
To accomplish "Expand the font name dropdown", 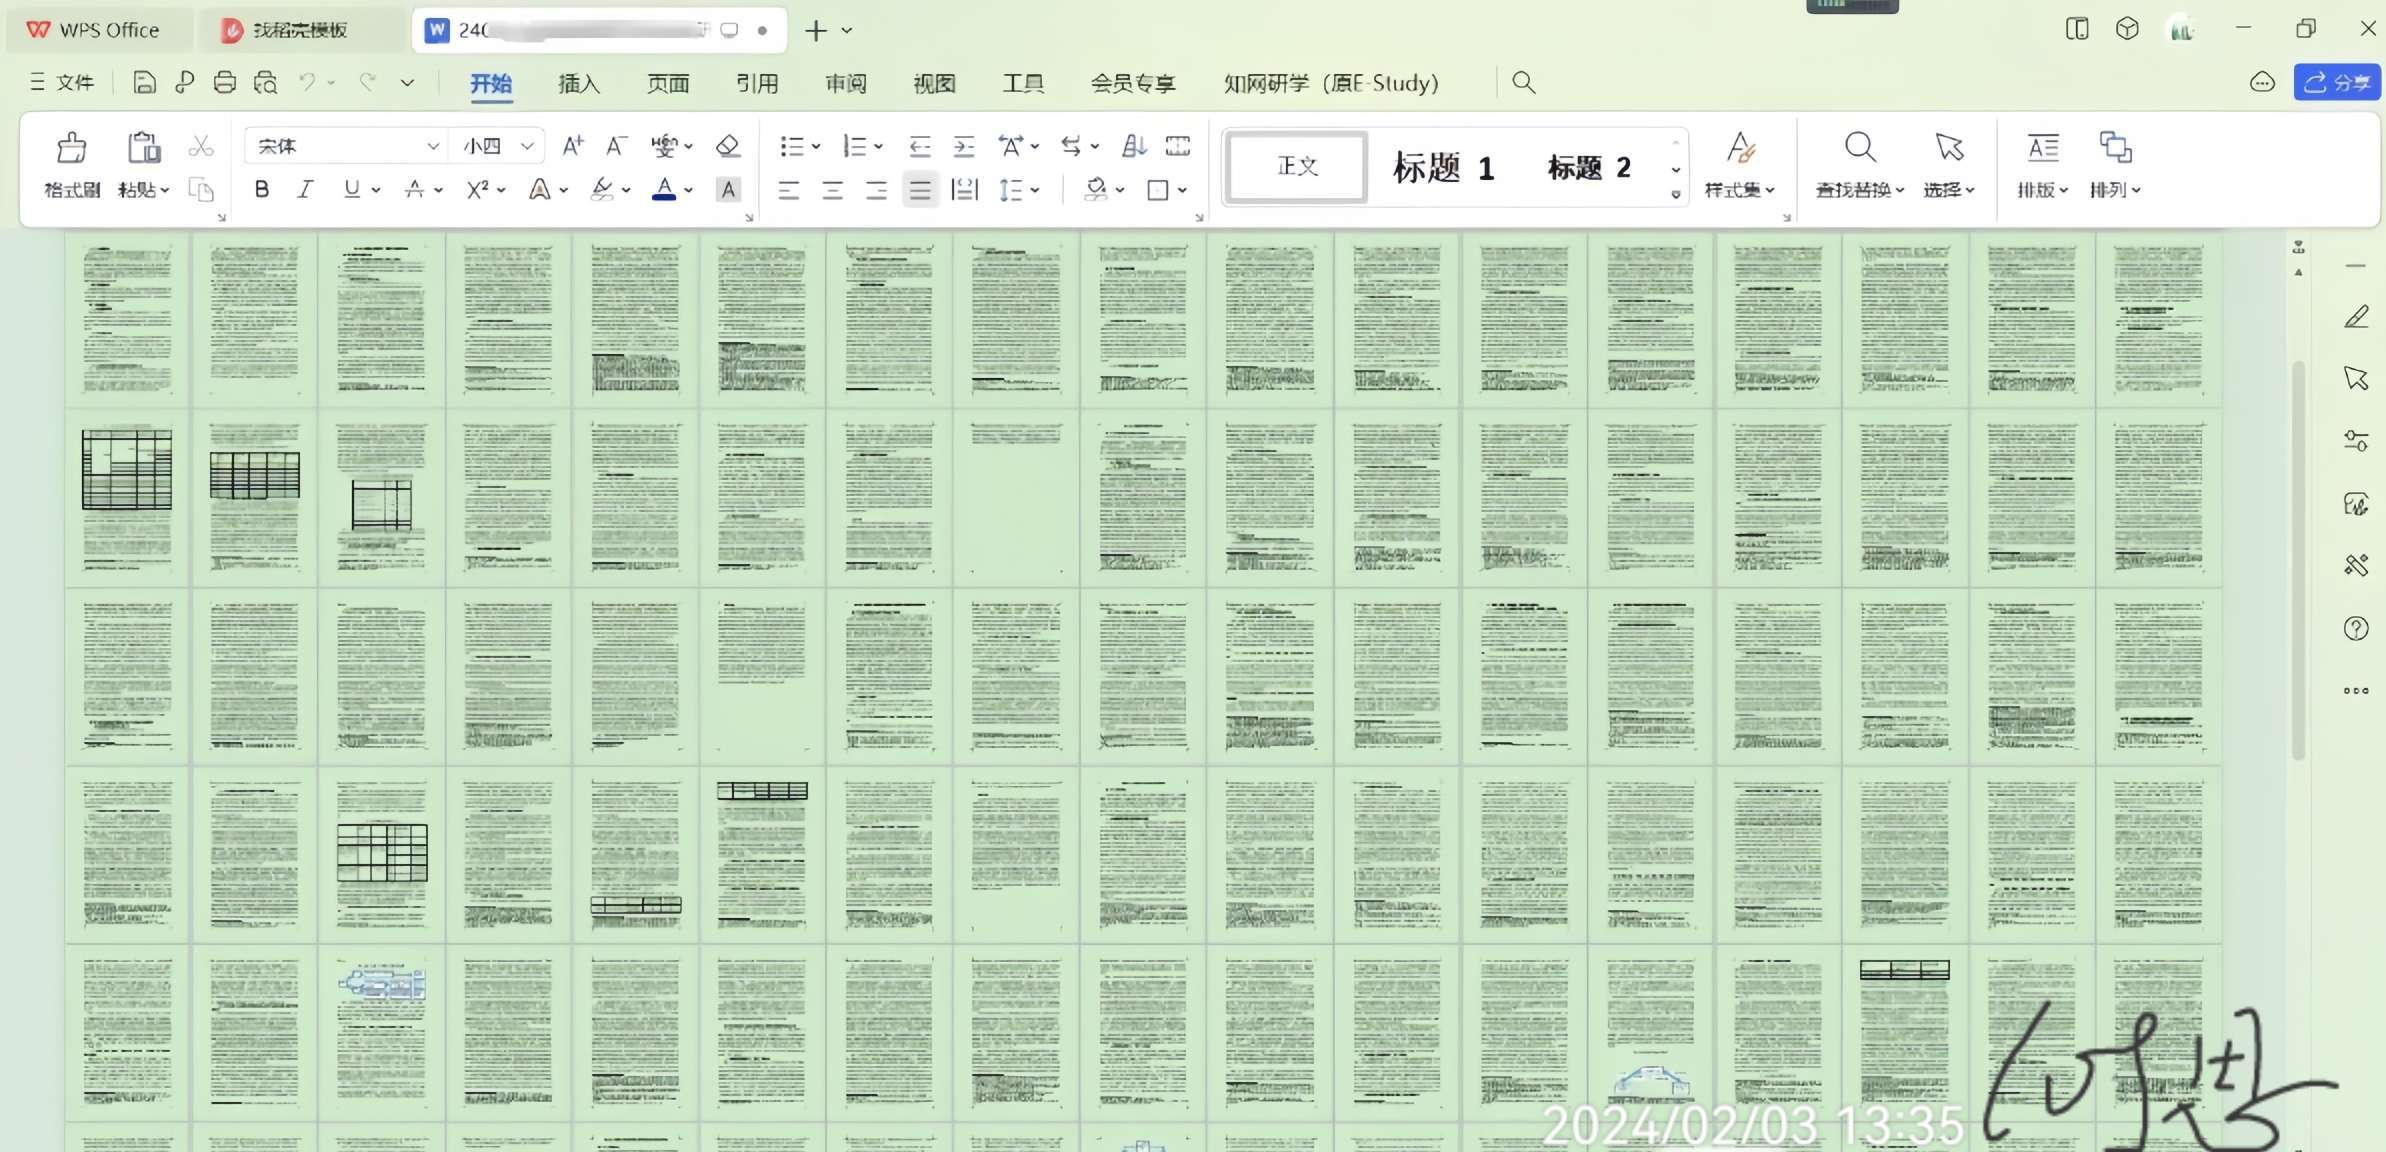I will pyautogui.click(x=432, y=147).
